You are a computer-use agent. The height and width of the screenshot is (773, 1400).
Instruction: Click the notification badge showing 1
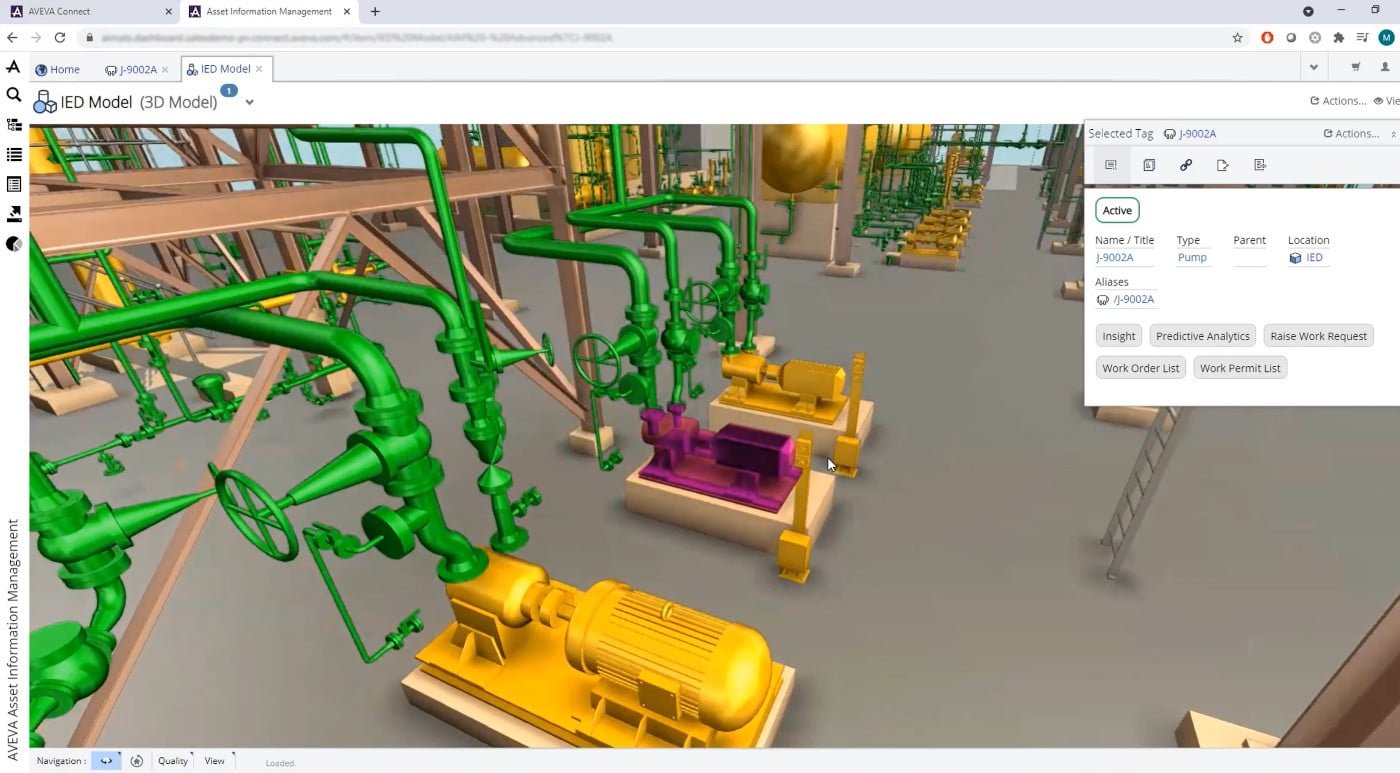229,91
